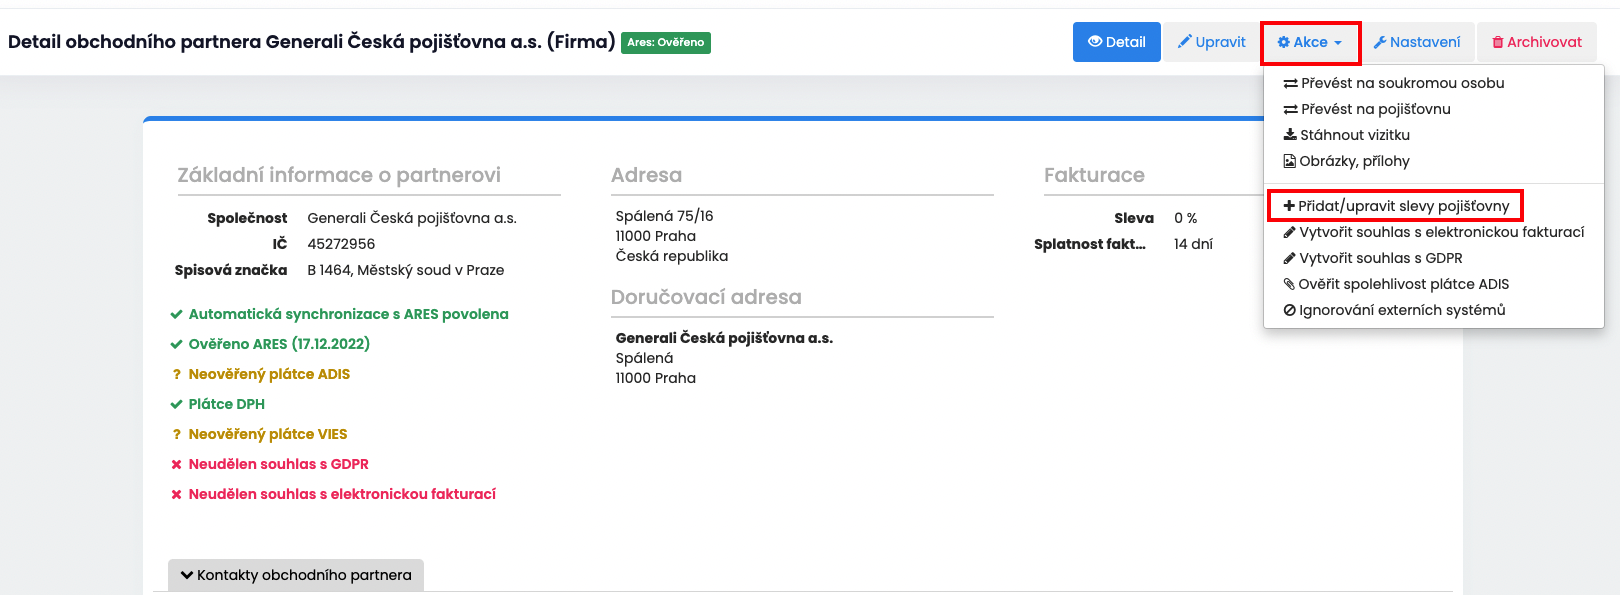Click the Doručovací adresa section heading
Viewport: 1620px width, 595px height.
706,297
